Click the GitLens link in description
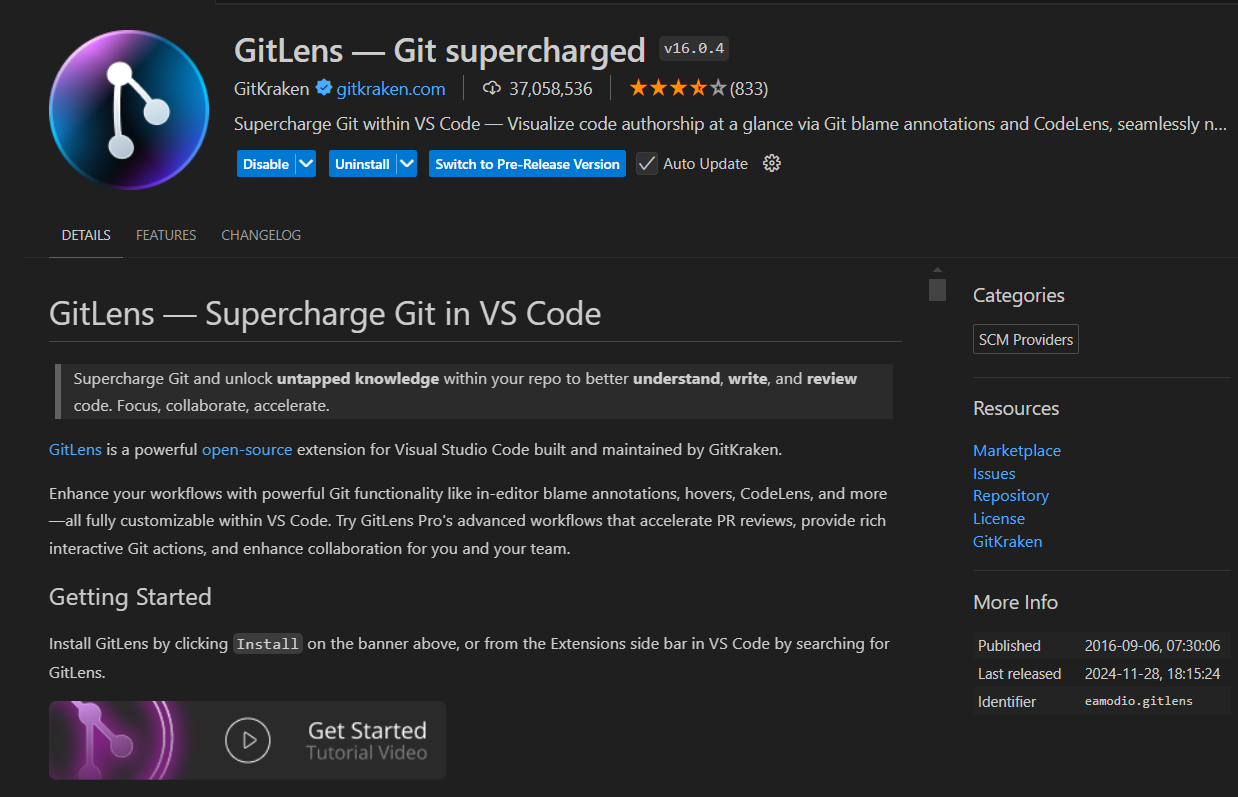1238x797 pixels. [x=75, y=449]
